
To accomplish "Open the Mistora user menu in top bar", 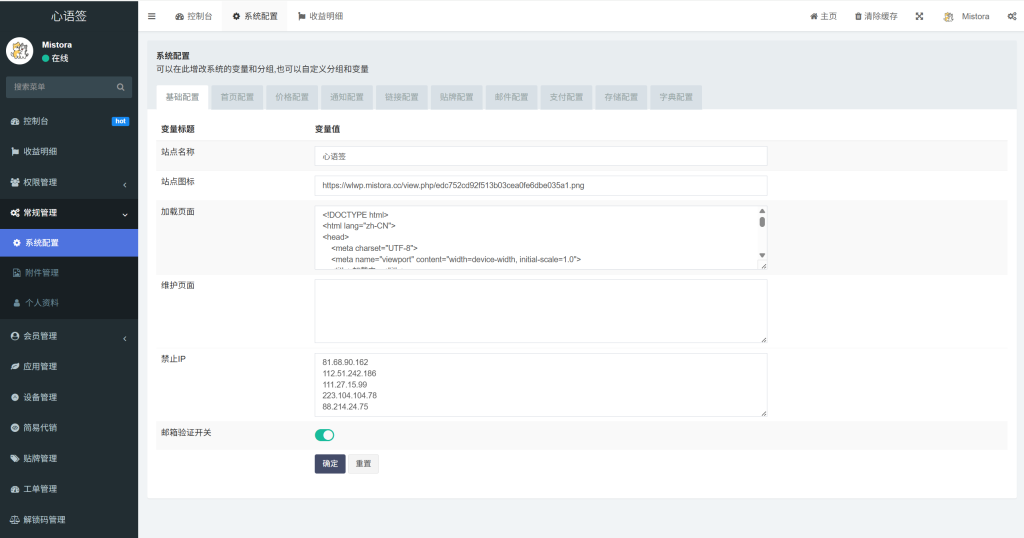I will point(966,16).
